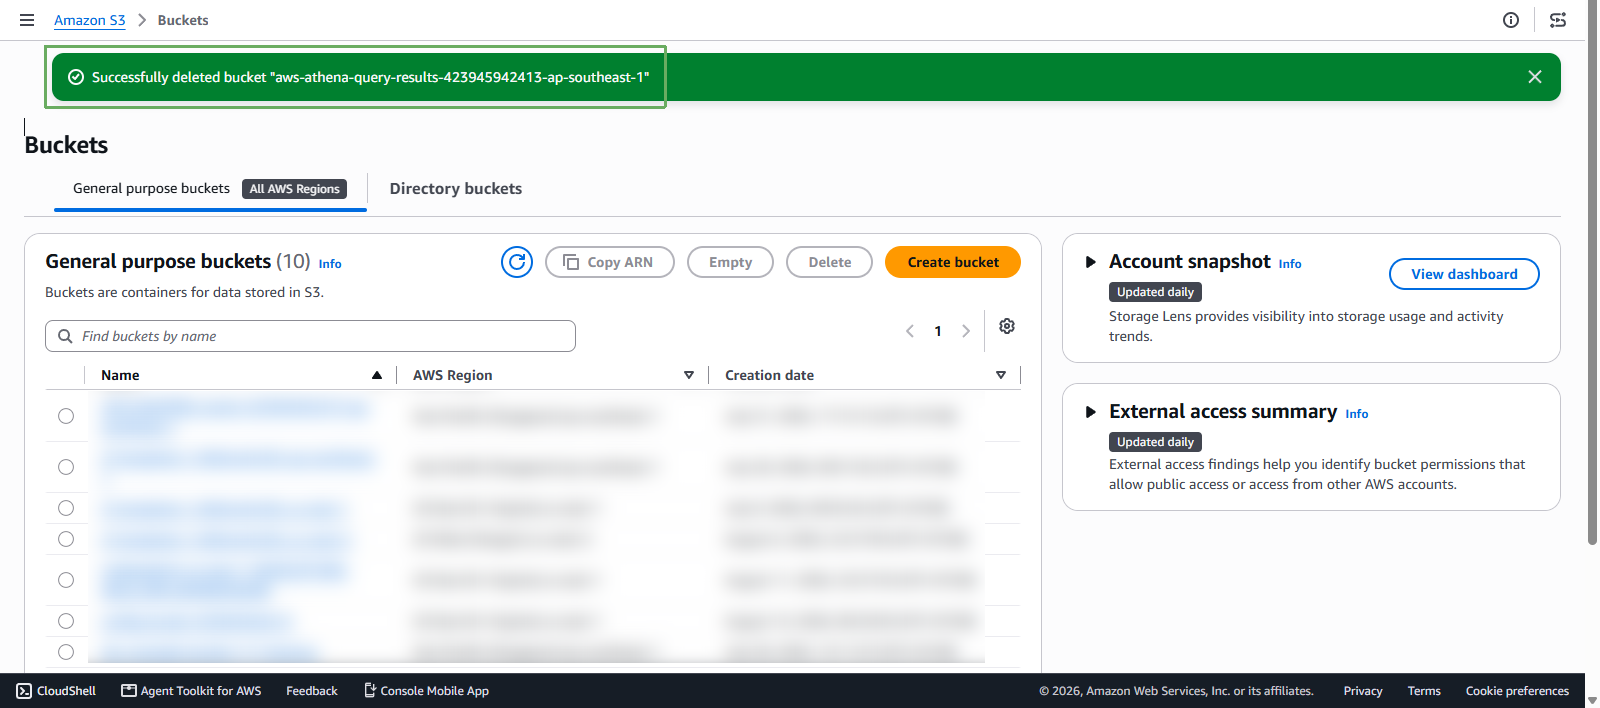
Task: Switch to General purpose buckets tab
Action: tap(210, 189)
